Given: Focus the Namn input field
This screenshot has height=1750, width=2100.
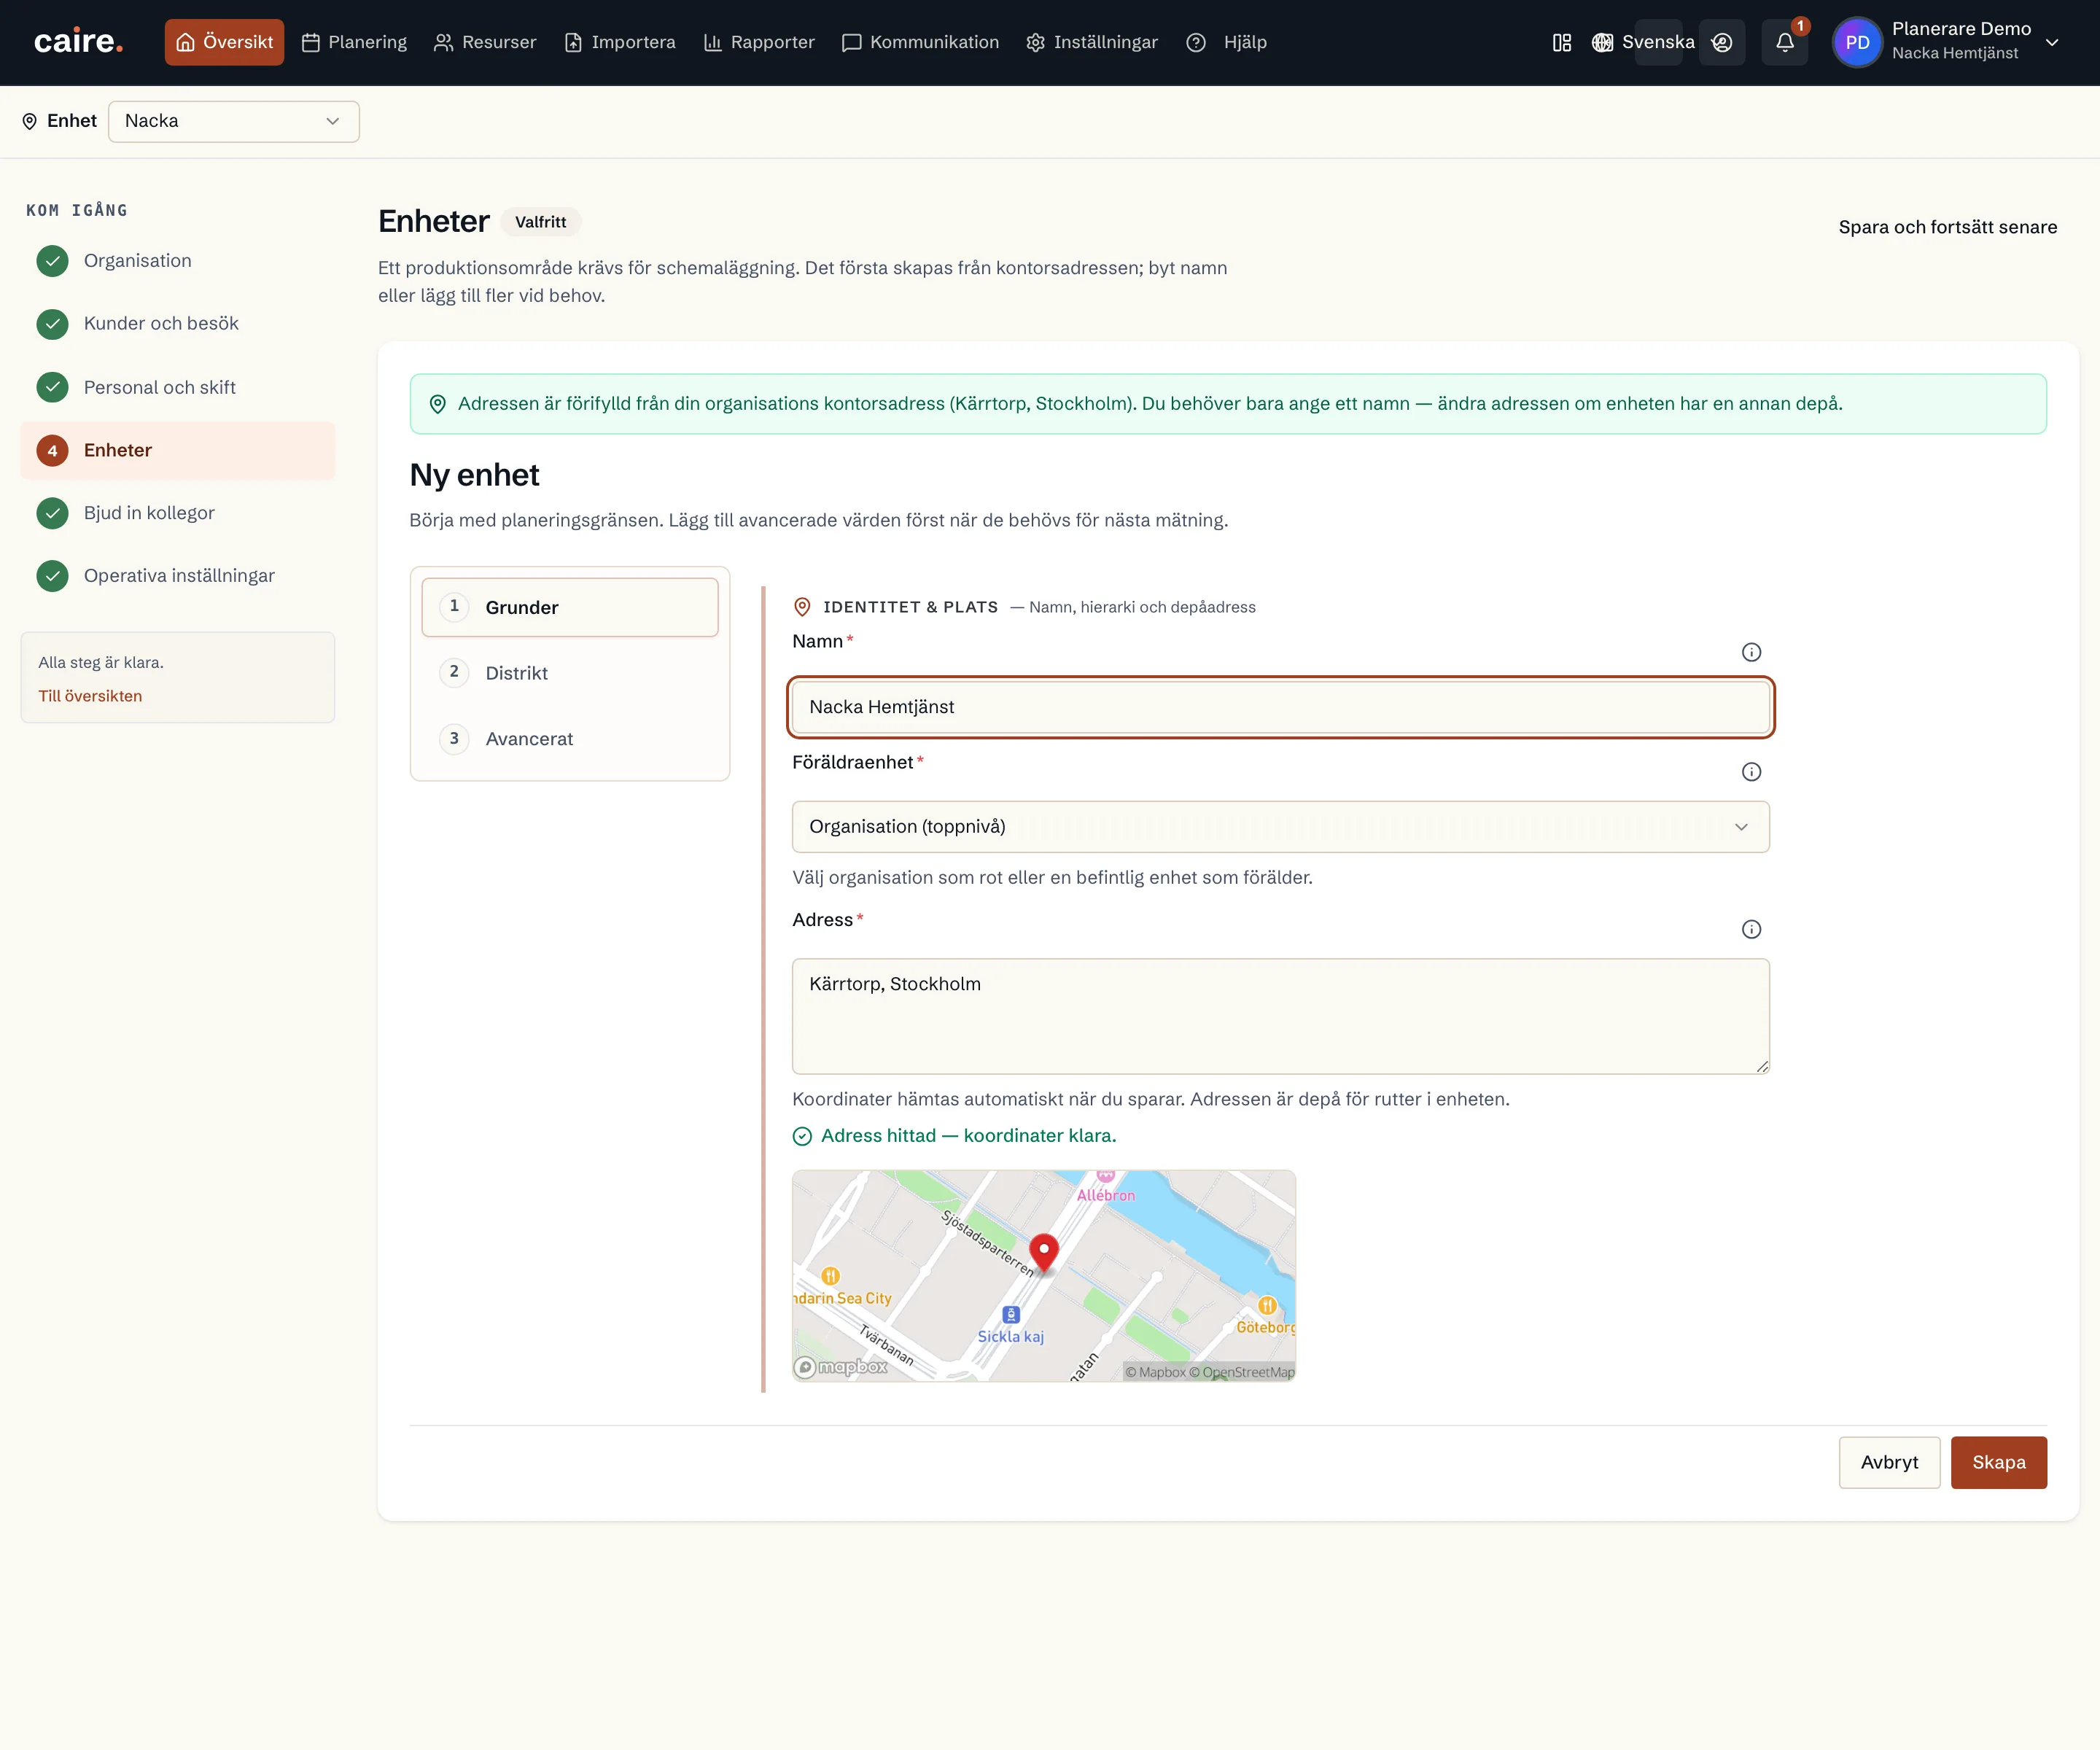Looking at the screenshot, I should point(1280,707).
